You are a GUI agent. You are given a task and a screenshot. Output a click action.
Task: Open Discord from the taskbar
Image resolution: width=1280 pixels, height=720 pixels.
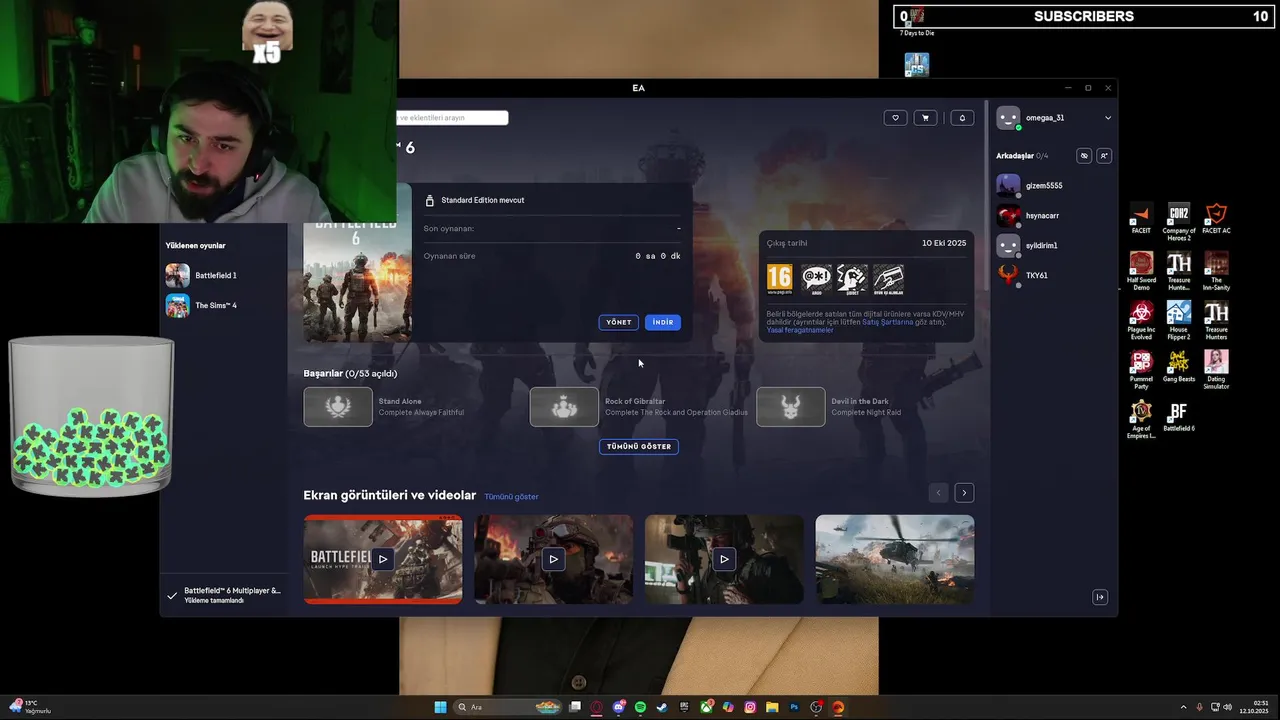(618, 707)
